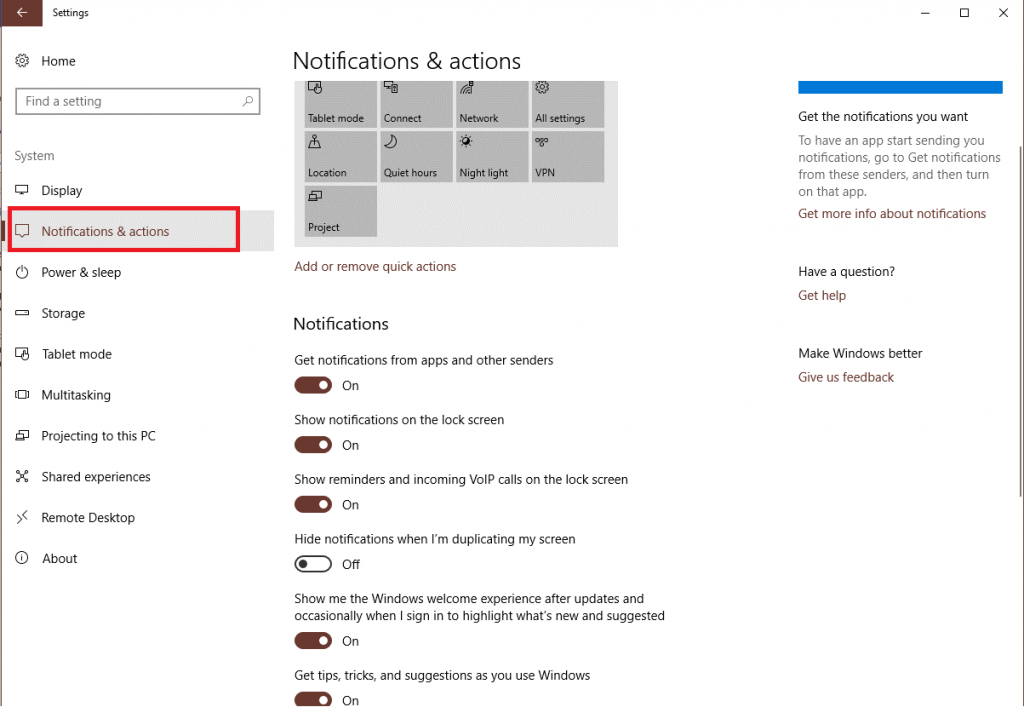The width and height of the screenshot is (1024, 707).
Task: Click the blue banner above Get the notifications
Action: pos(900,87)
